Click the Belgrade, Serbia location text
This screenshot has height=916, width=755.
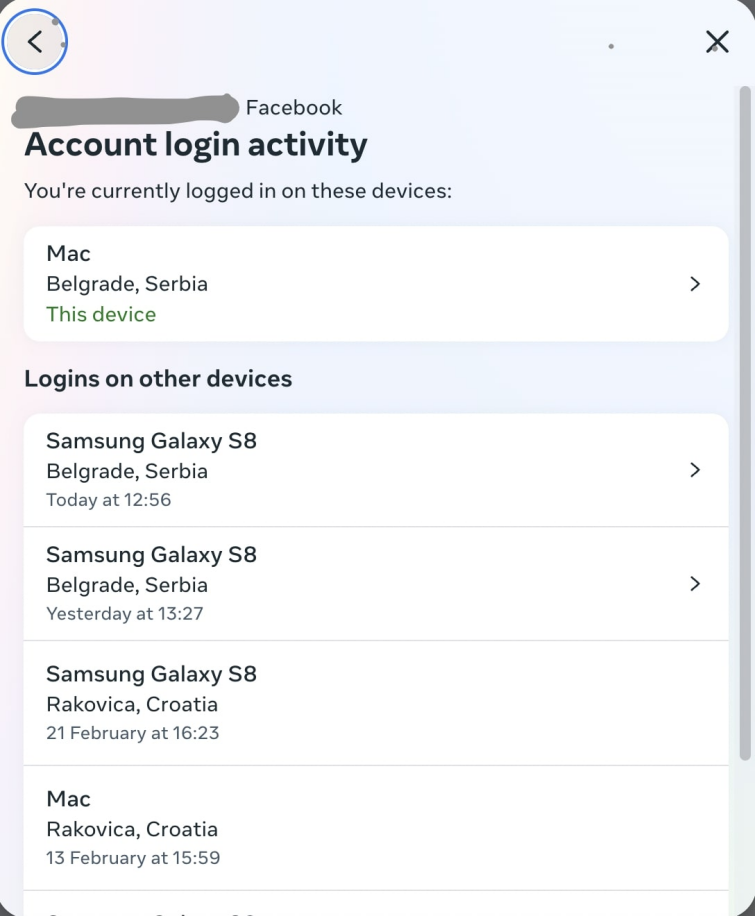[x=127, y=284]
